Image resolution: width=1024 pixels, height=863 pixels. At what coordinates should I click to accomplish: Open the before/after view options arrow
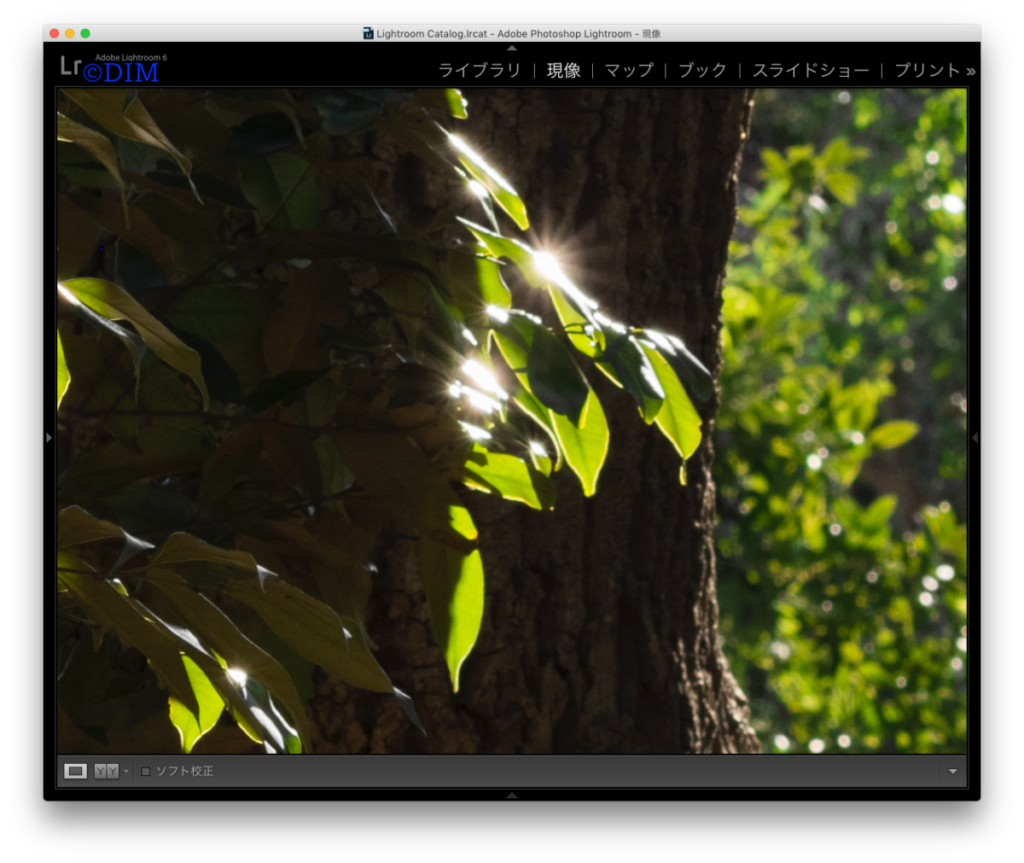[126, 771]
